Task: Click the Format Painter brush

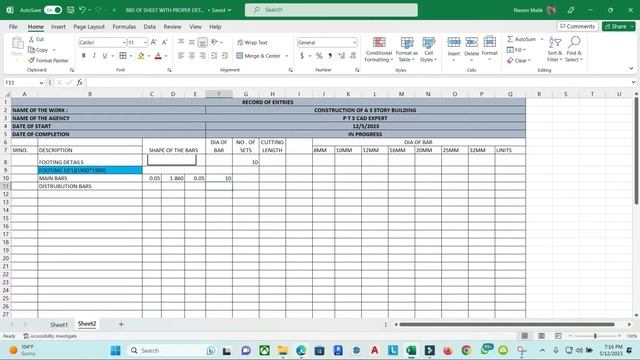Action: point(31,60)
